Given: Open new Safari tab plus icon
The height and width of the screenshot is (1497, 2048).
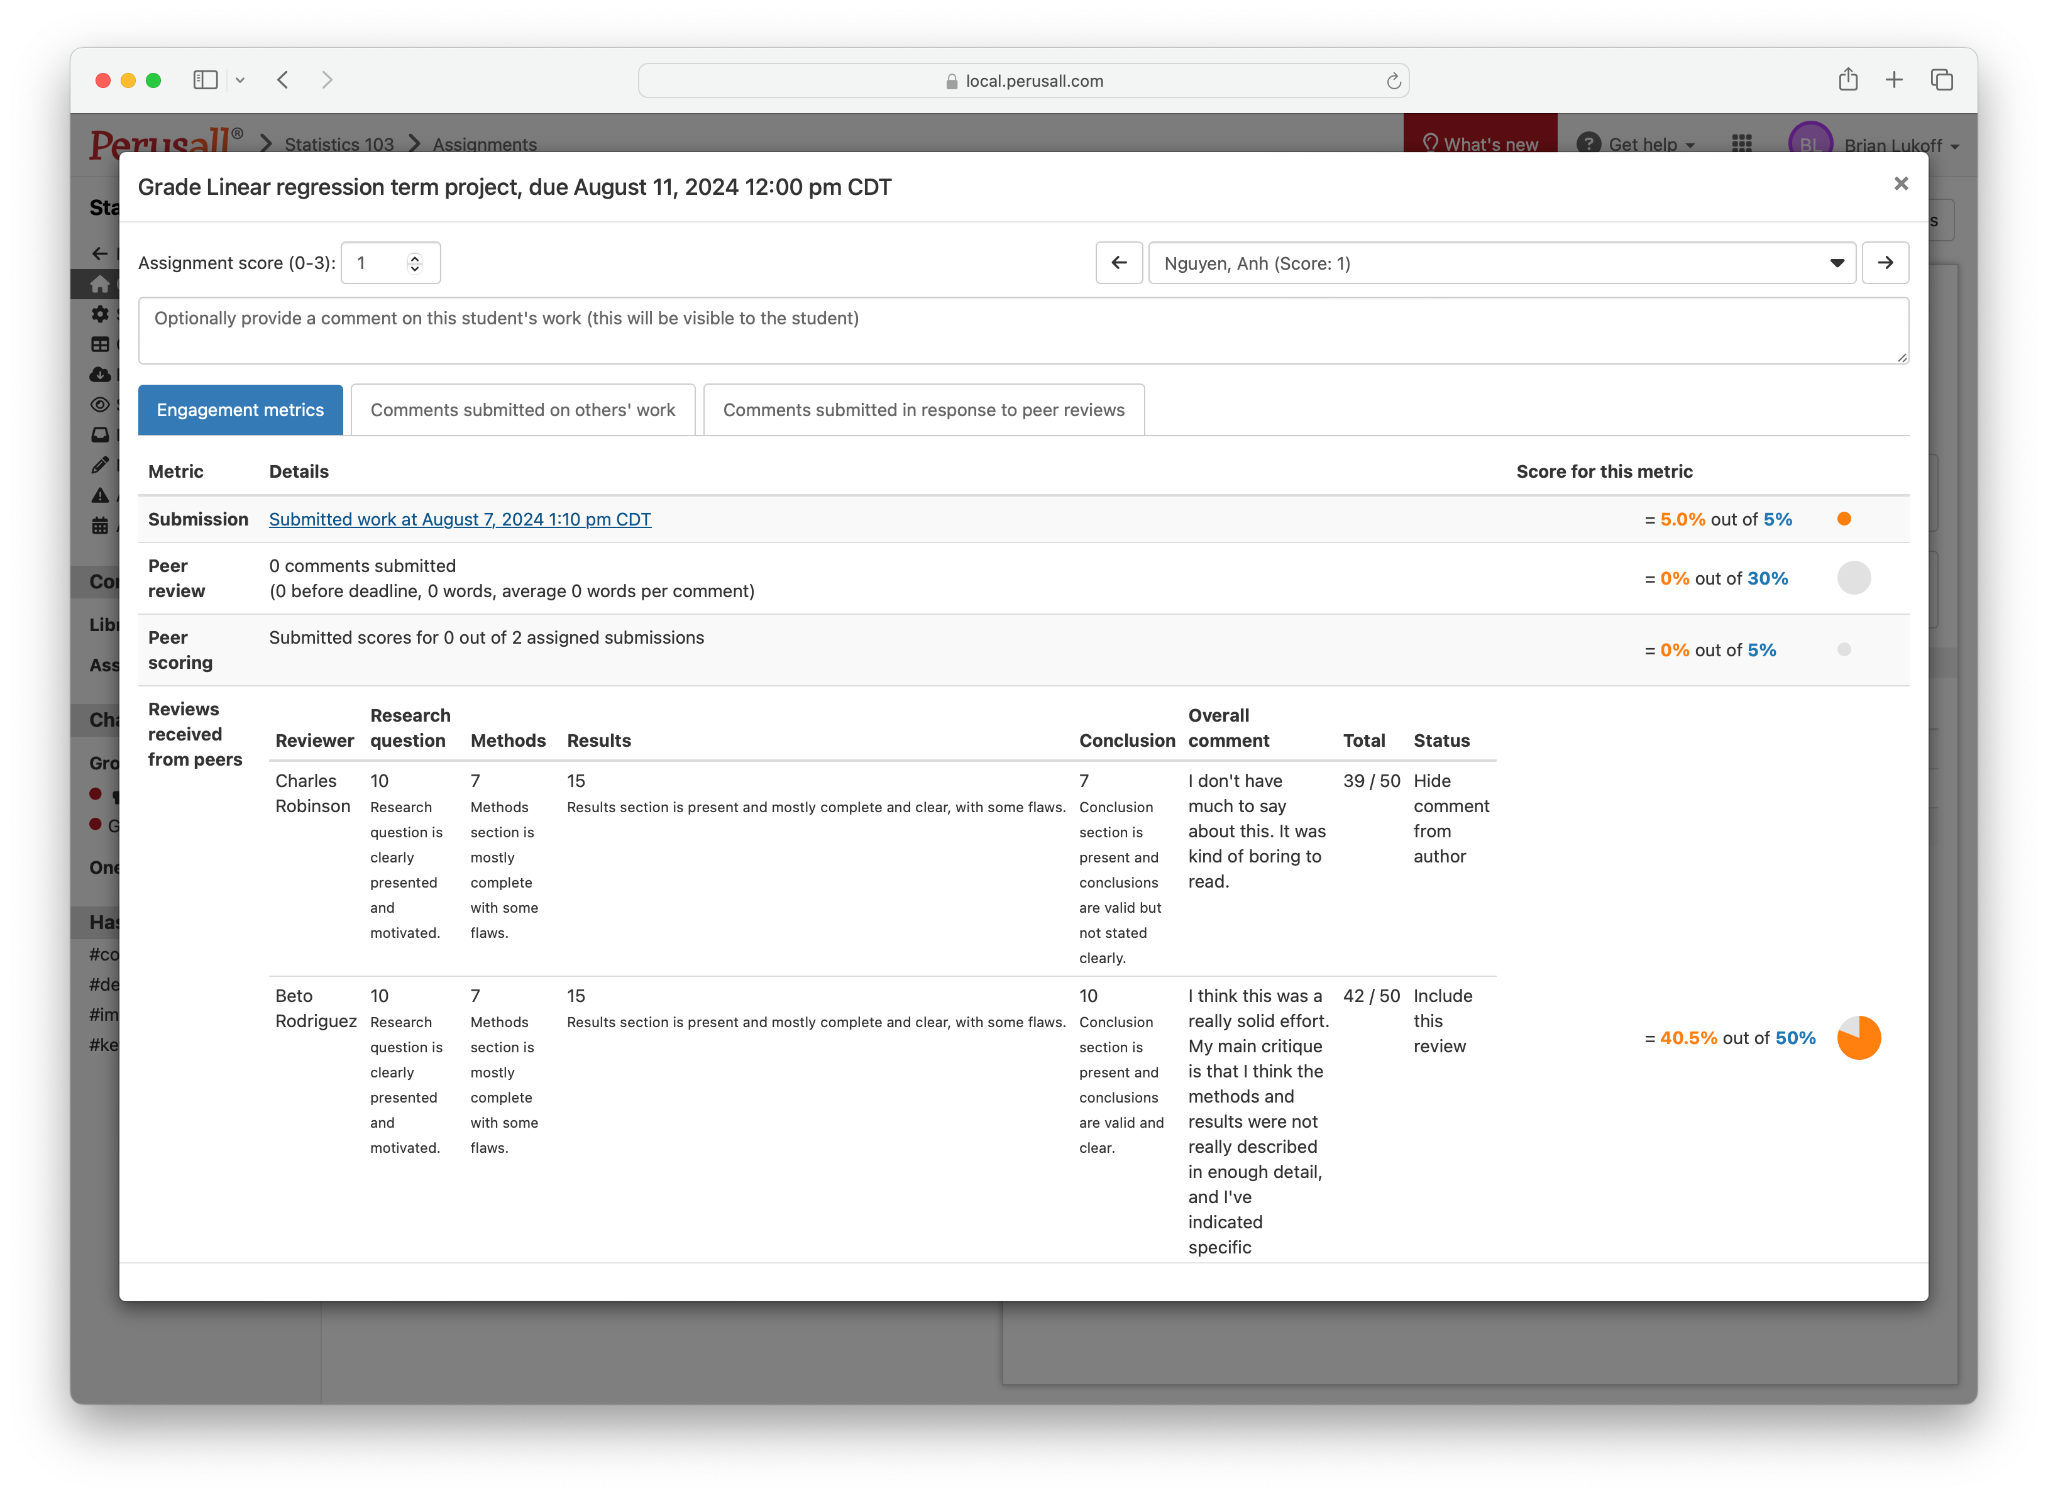Looking at the screenshot, I should [1894, 80].
